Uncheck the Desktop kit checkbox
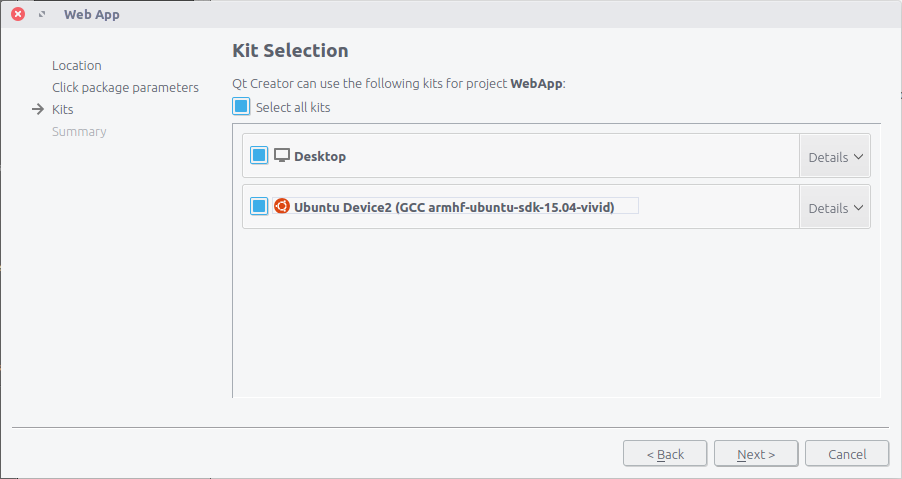This screenshot has width=902, height=479. click(x=259, y=155)
